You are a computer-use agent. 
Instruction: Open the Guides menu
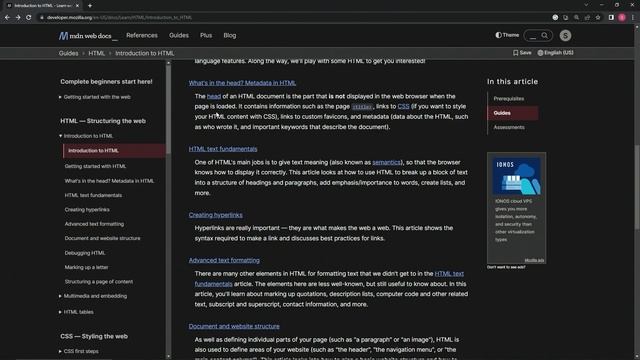click(x=179, y=36)
